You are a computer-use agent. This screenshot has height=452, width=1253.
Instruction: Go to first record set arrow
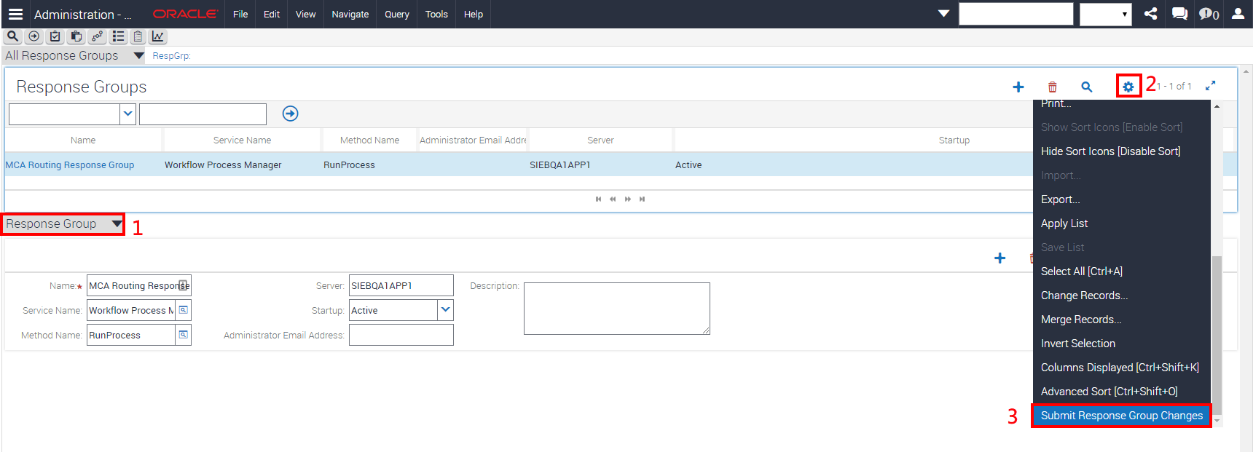[598, 199]
